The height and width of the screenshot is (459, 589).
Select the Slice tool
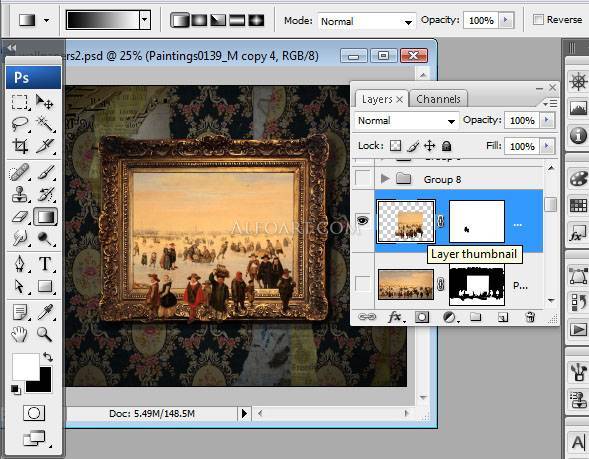[x=45, y=146]
